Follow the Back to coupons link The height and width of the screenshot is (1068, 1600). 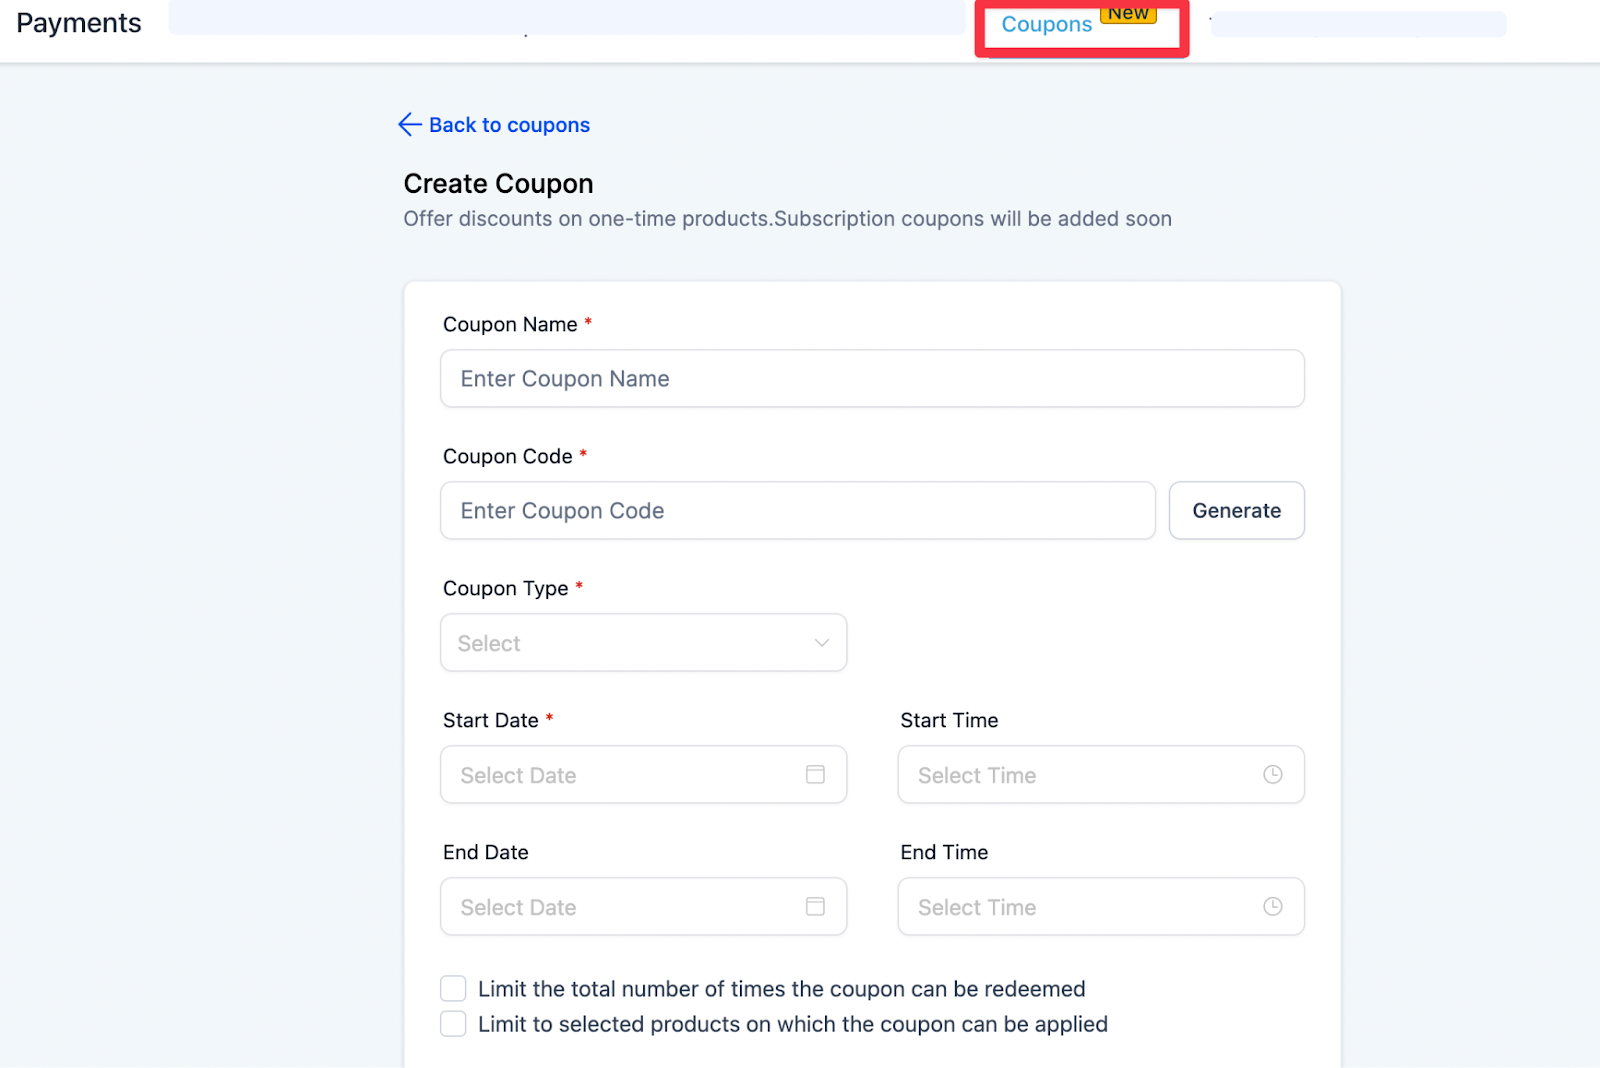509,124
